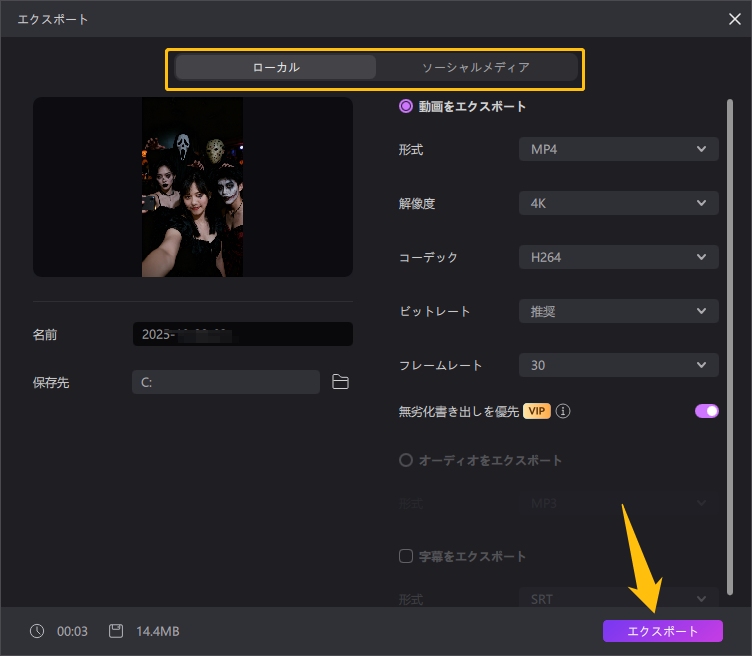Select オーディオをエクスポート radio button
The height and width of the screenshot is (656, 752).
(406, 461)
